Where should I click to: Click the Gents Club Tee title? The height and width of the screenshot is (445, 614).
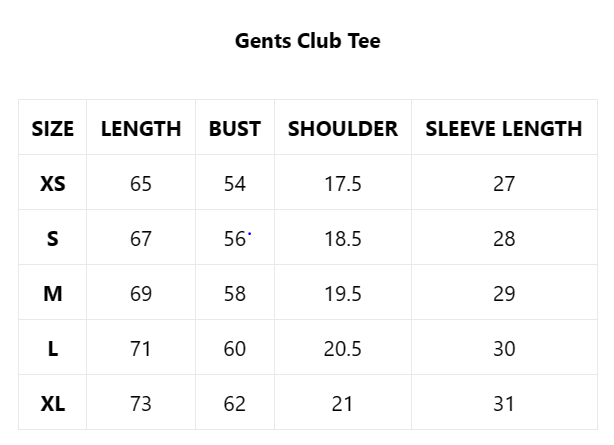307,41
